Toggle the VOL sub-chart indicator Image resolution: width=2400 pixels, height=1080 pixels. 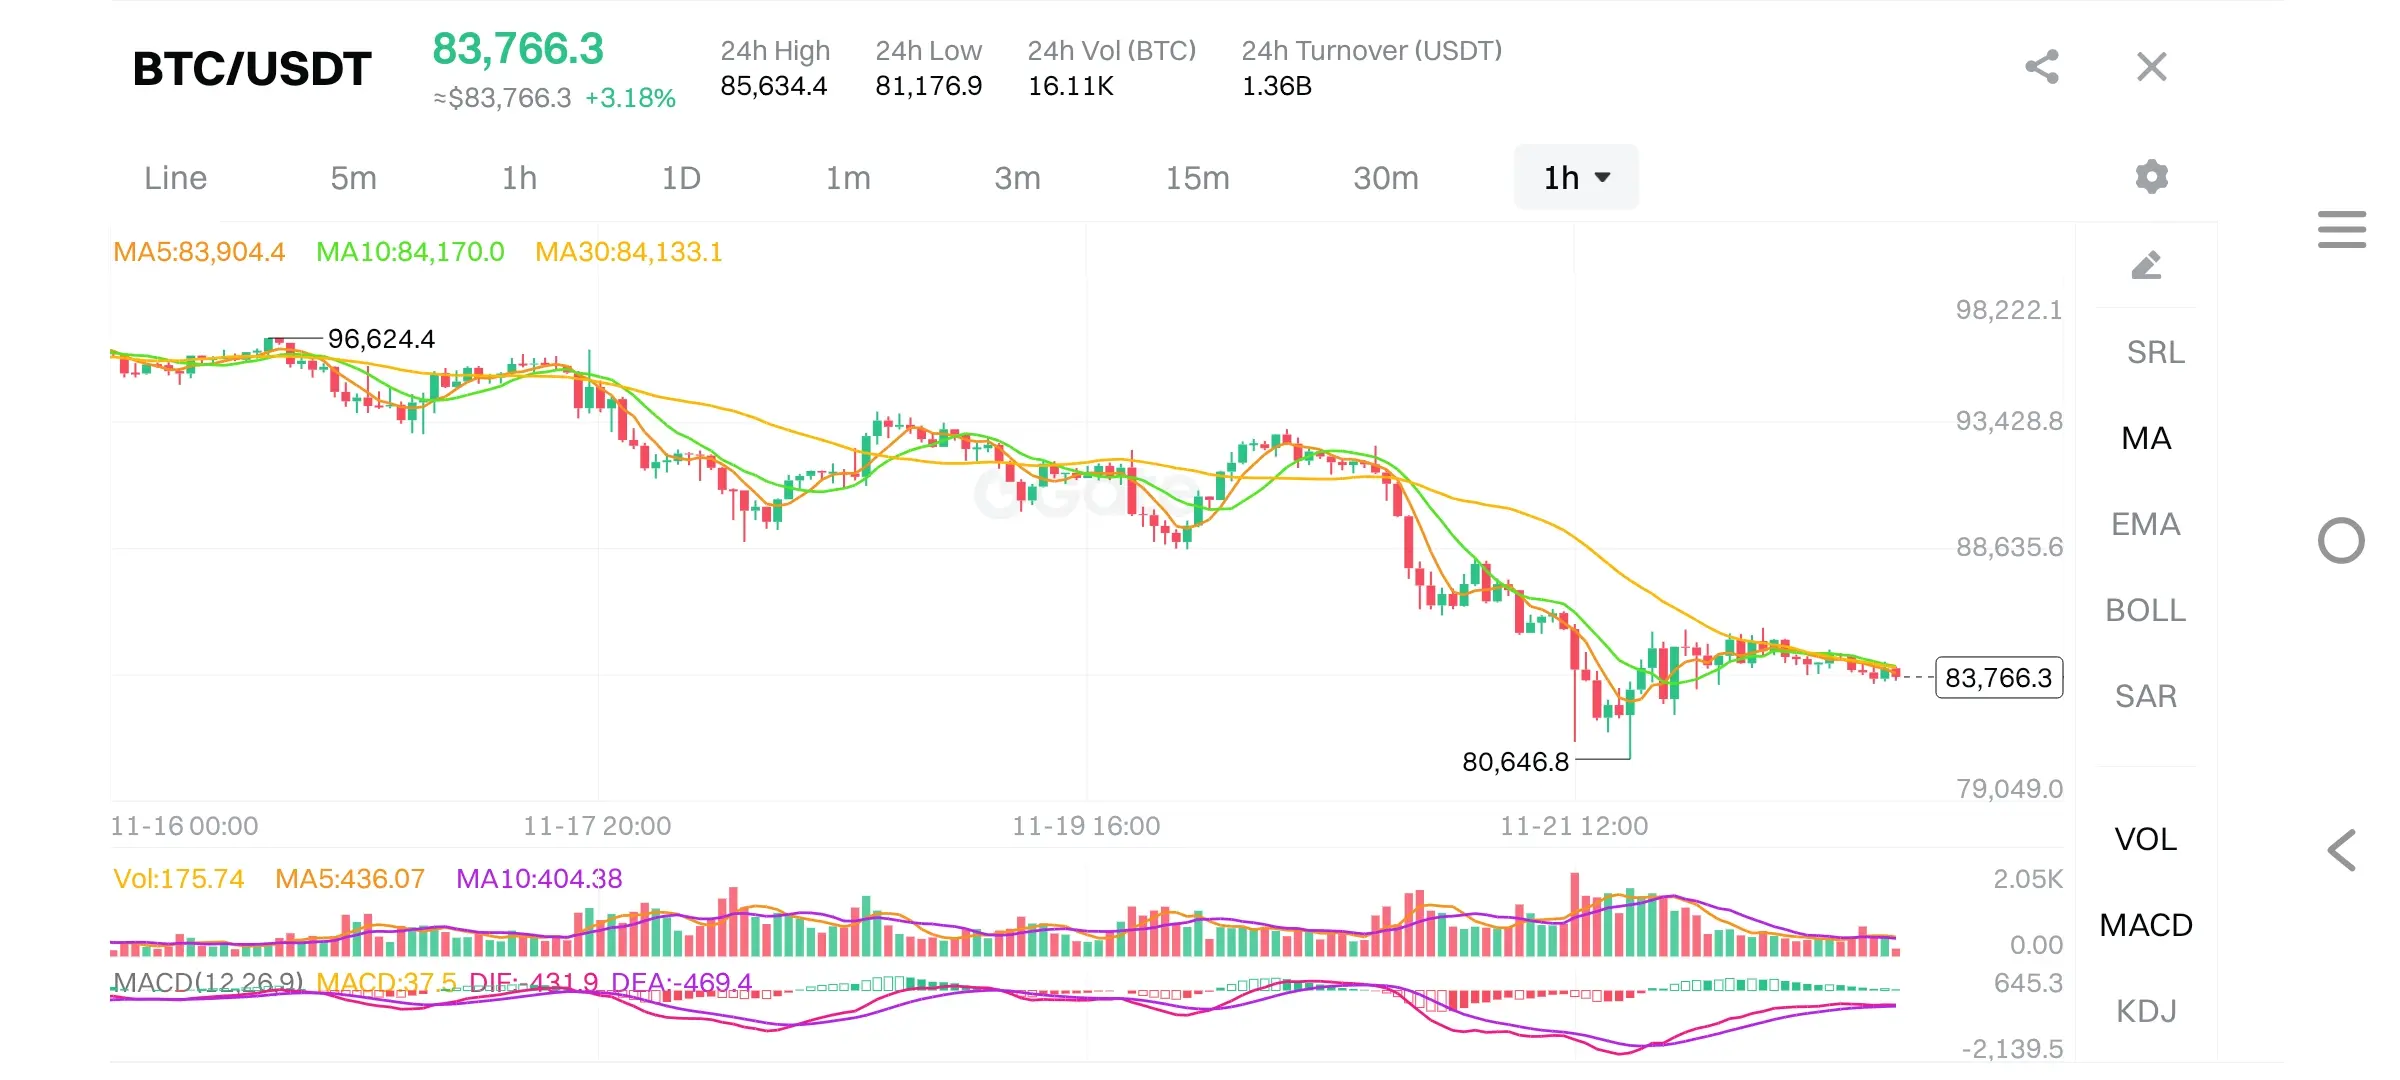(x=2146, y=839)
